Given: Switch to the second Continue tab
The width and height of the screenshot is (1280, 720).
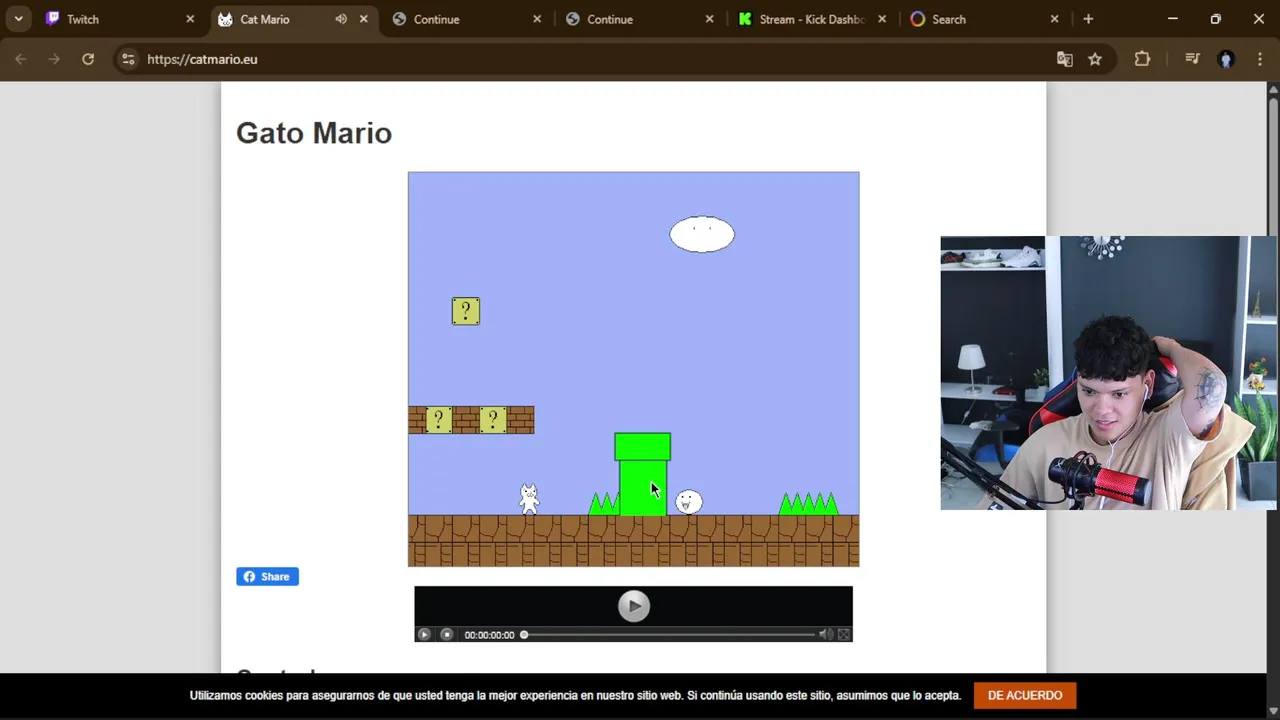Looking at the screenshot, I should pos(640,19).
